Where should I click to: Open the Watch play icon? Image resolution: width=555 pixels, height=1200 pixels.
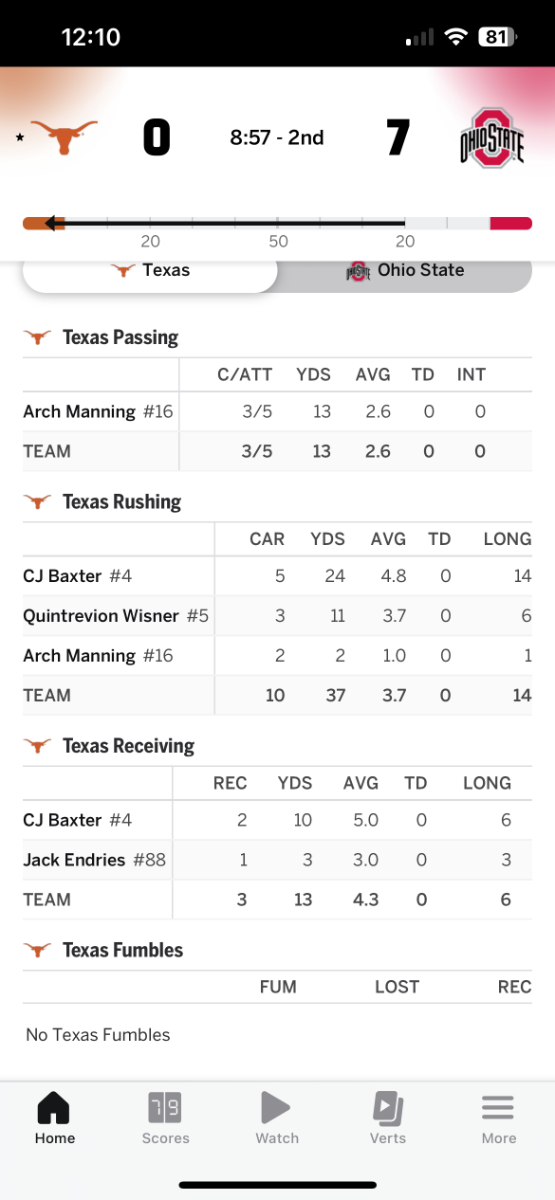click(276, 1108)
